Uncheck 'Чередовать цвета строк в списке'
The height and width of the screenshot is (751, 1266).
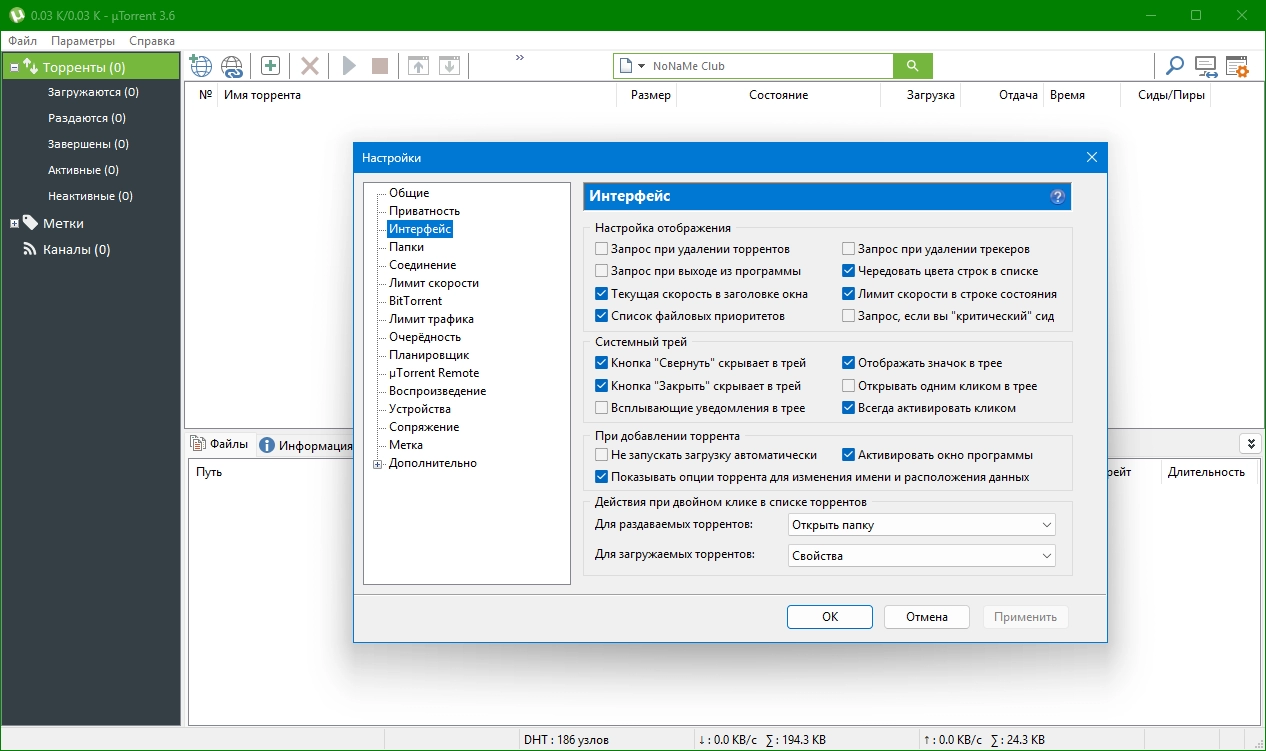[849, 271]
